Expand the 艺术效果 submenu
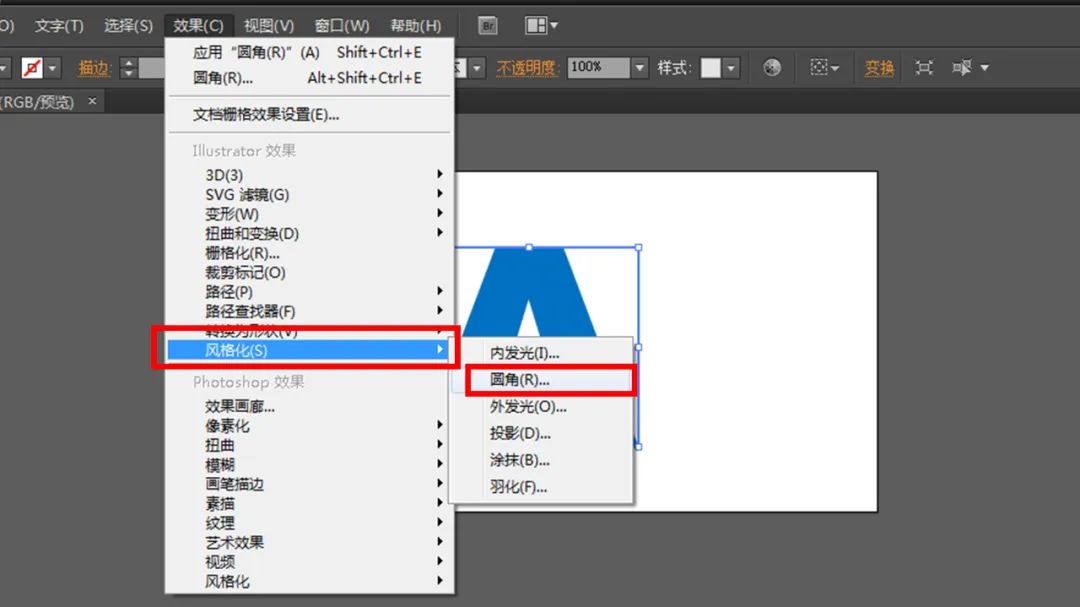The image size is (1080, 607). 309,542
